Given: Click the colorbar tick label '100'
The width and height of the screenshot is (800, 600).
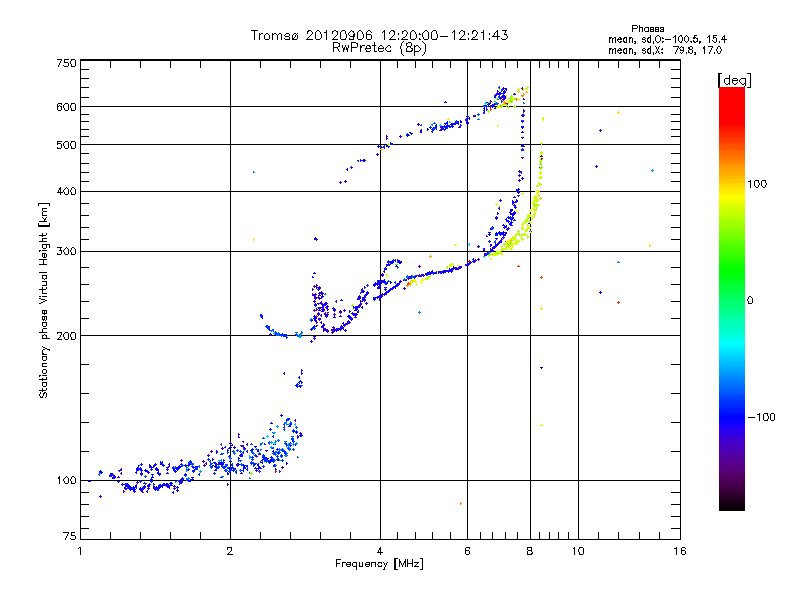Looking at the screenshot, I should pyautogui.click(x=757, y=184).
